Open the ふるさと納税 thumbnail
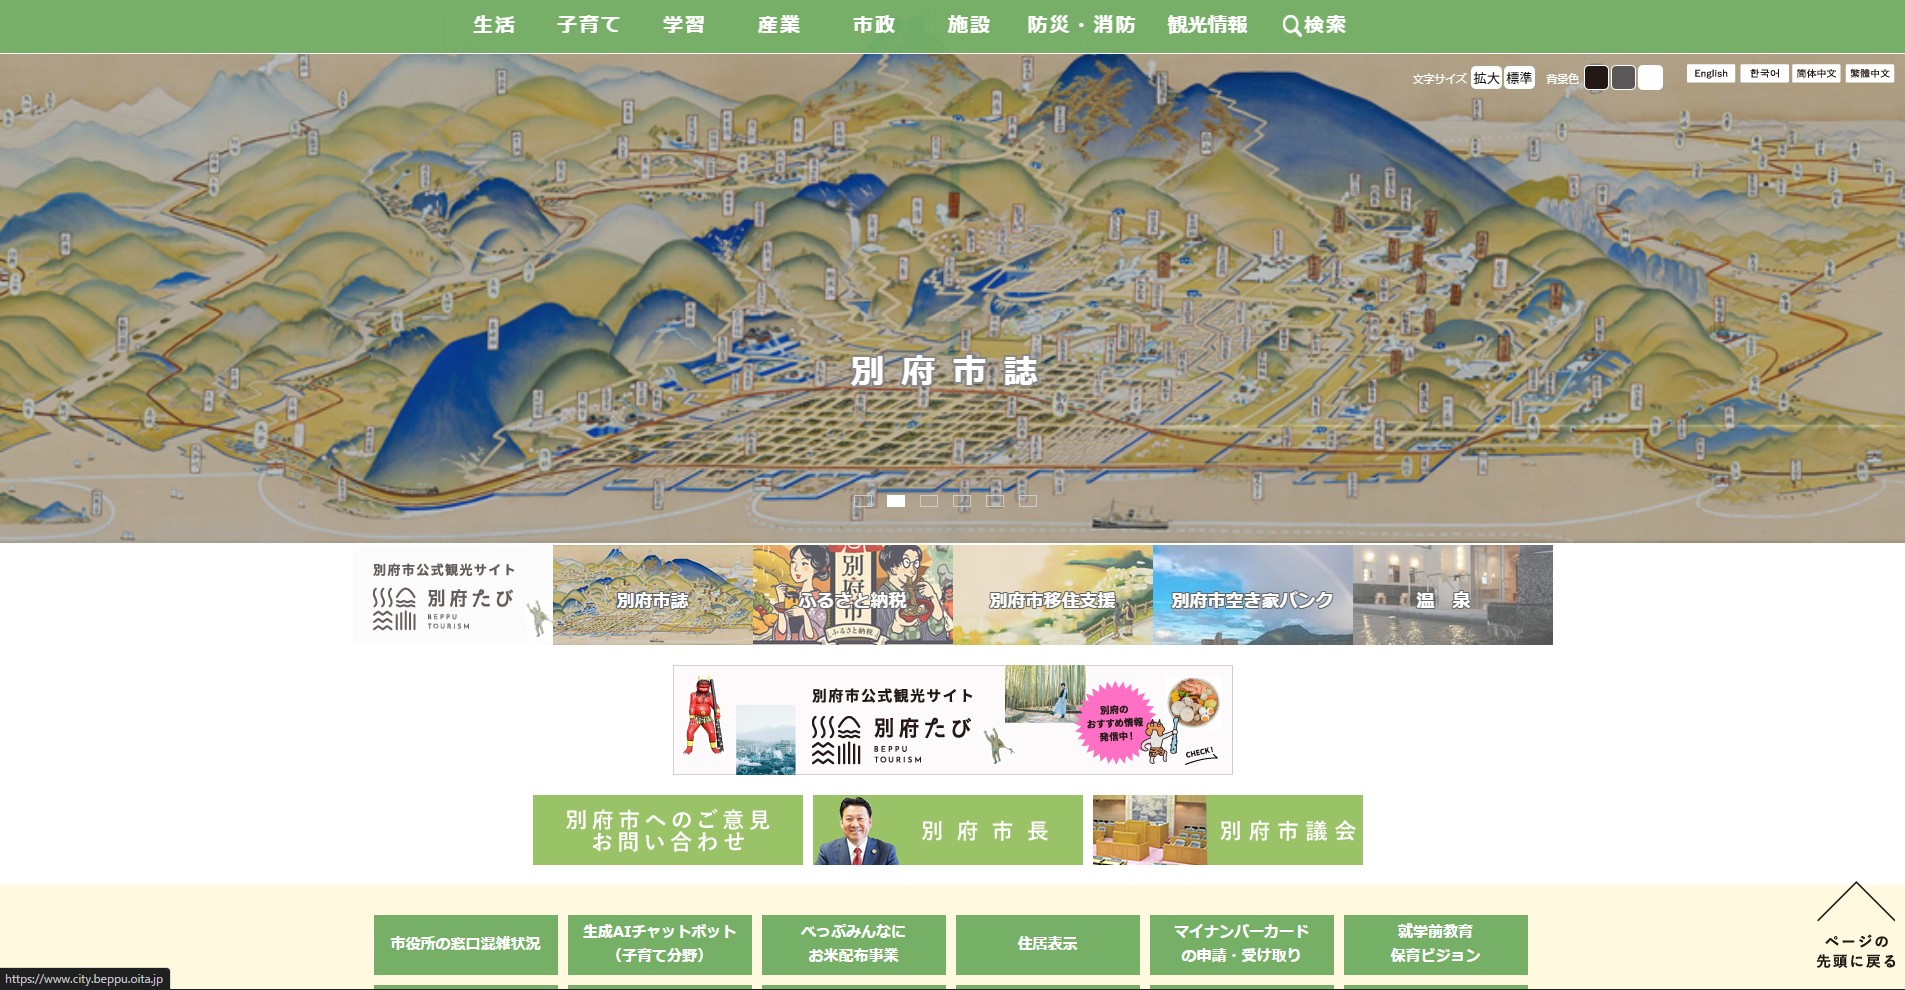Image resolution: width=1905 pixels, height=990 pixels. [853, 595]
